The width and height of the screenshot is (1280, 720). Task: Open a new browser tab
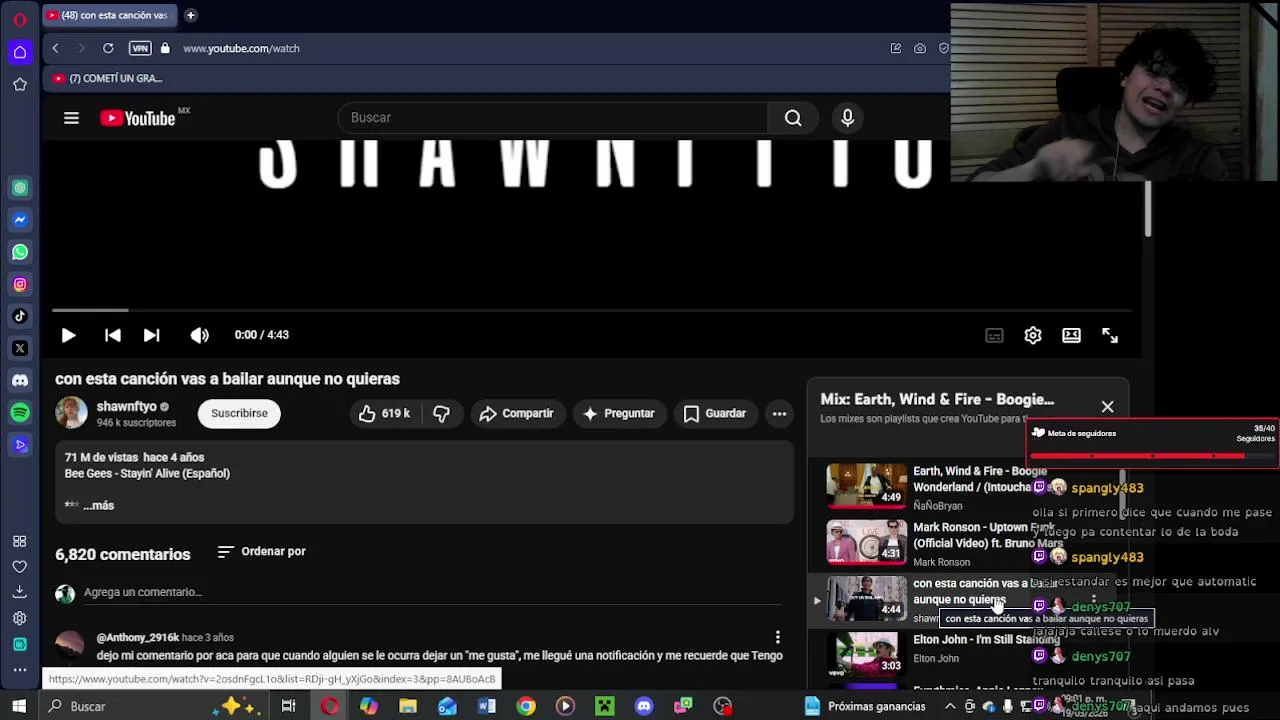(190, 15)
